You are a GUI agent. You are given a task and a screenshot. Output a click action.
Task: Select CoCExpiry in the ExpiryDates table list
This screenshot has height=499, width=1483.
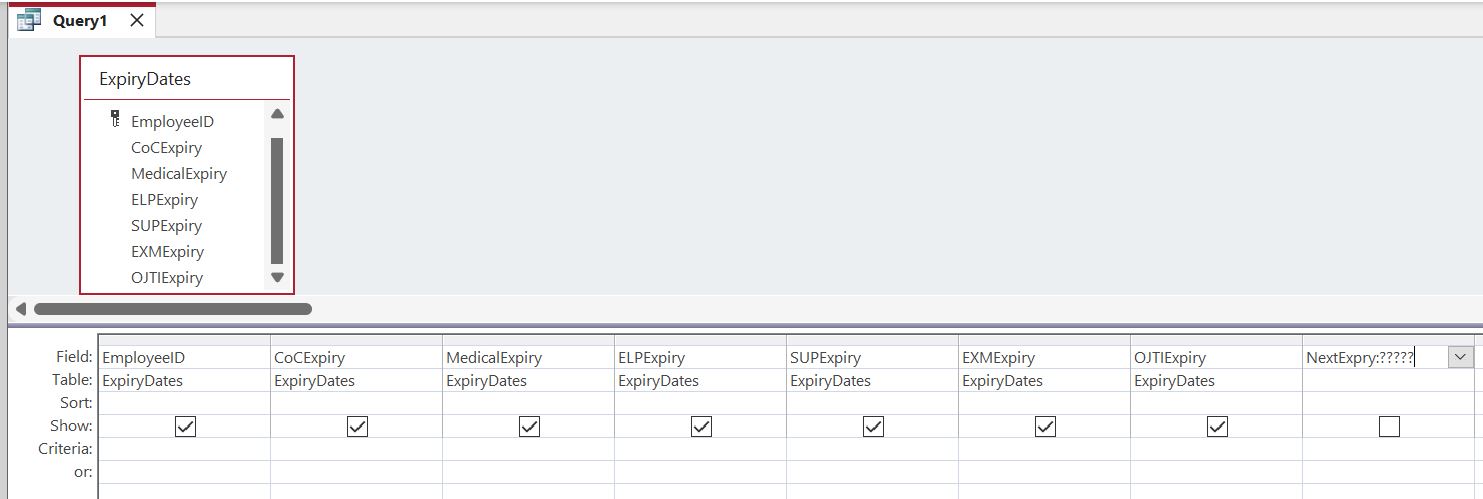pos(166,147)
